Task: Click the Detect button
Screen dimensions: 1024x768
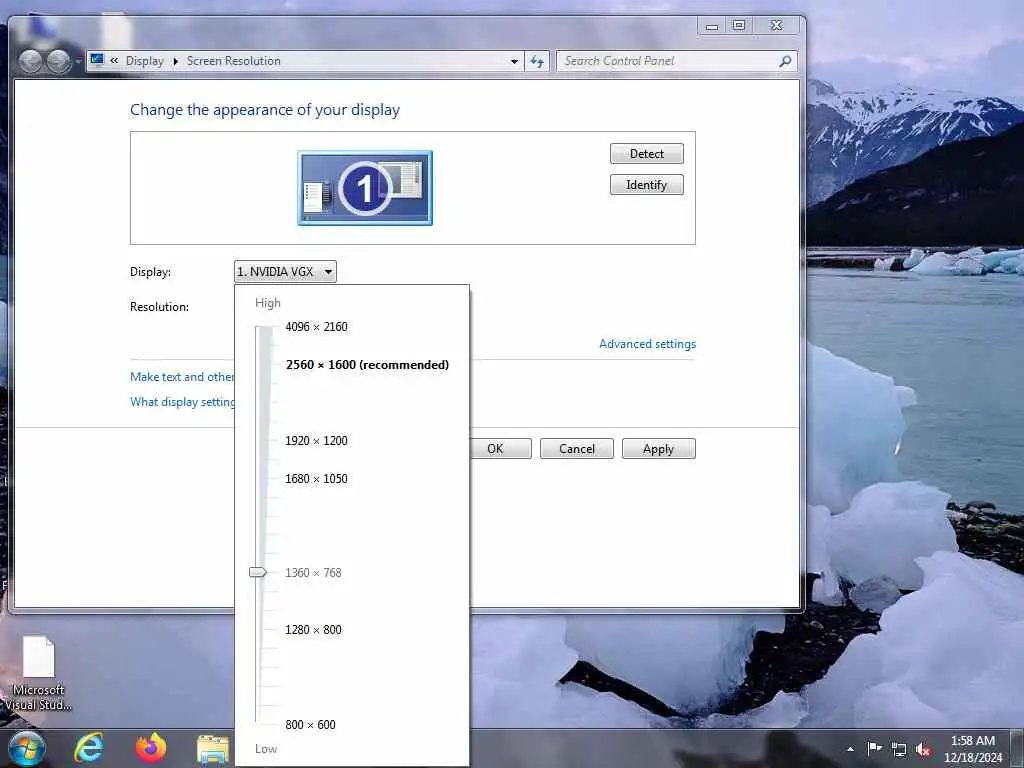Action: (x=647, y=153)
